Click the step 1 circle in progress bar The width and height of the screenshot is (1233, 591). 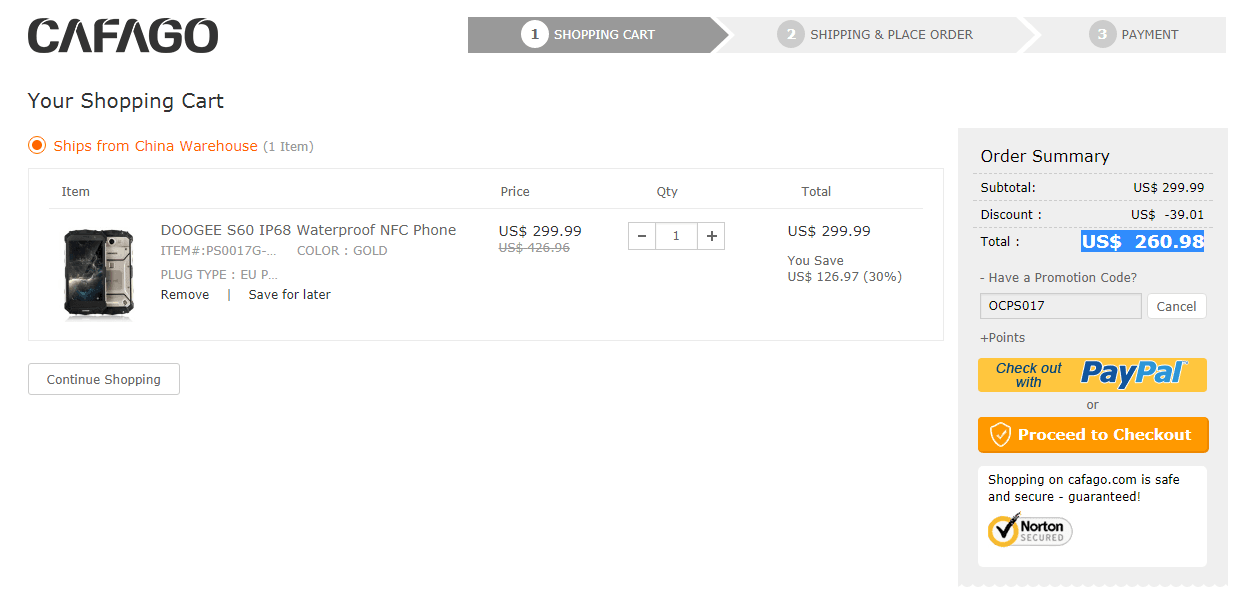pyautogui.click(x=535, y=34)
